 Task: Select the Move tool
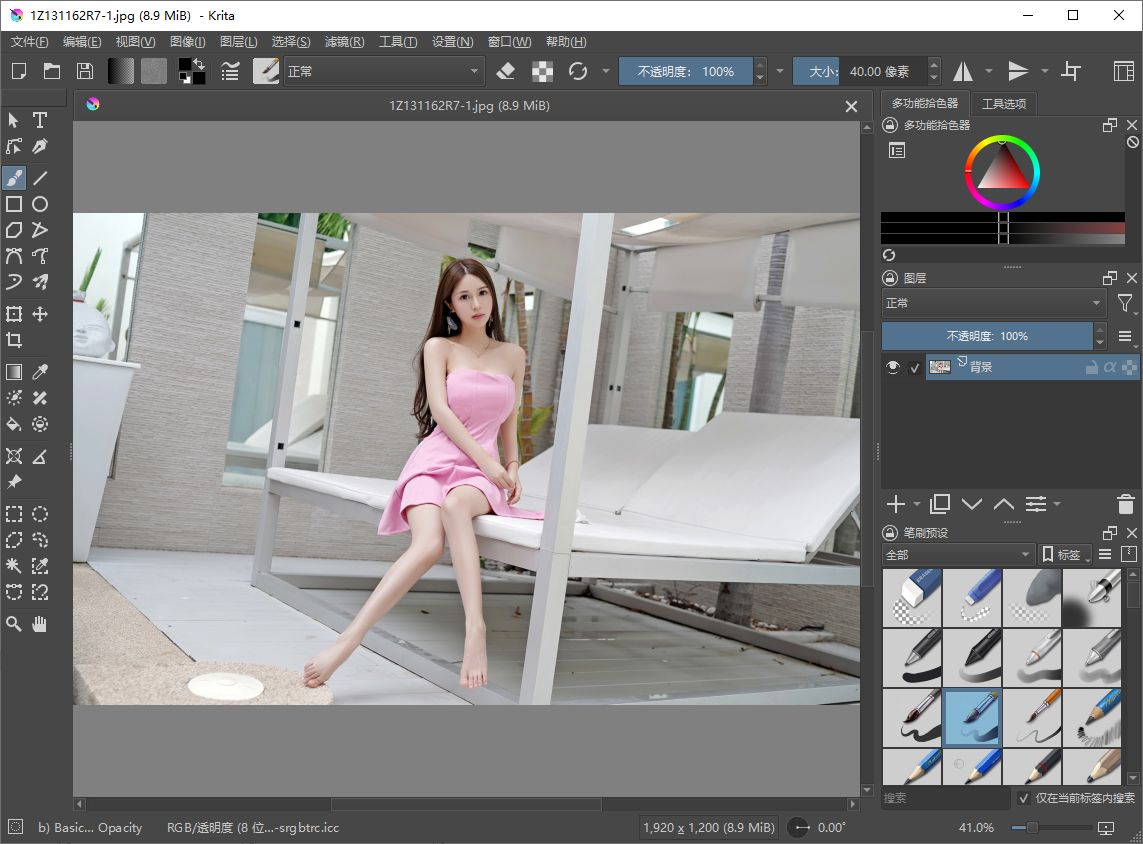pos(40,314)
